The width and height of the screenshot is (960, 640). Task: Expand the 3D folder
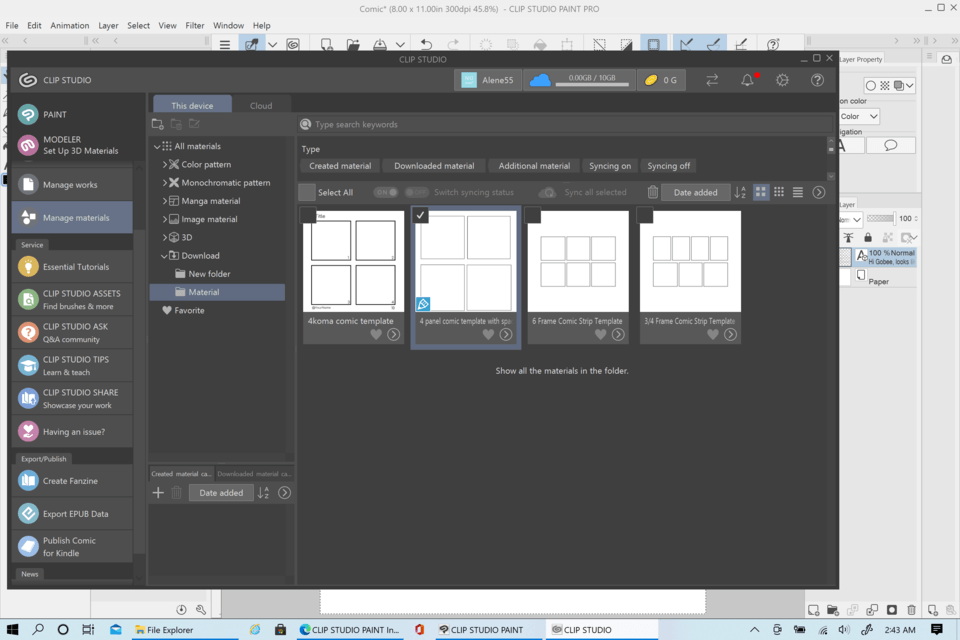click(x=164, y=237)
